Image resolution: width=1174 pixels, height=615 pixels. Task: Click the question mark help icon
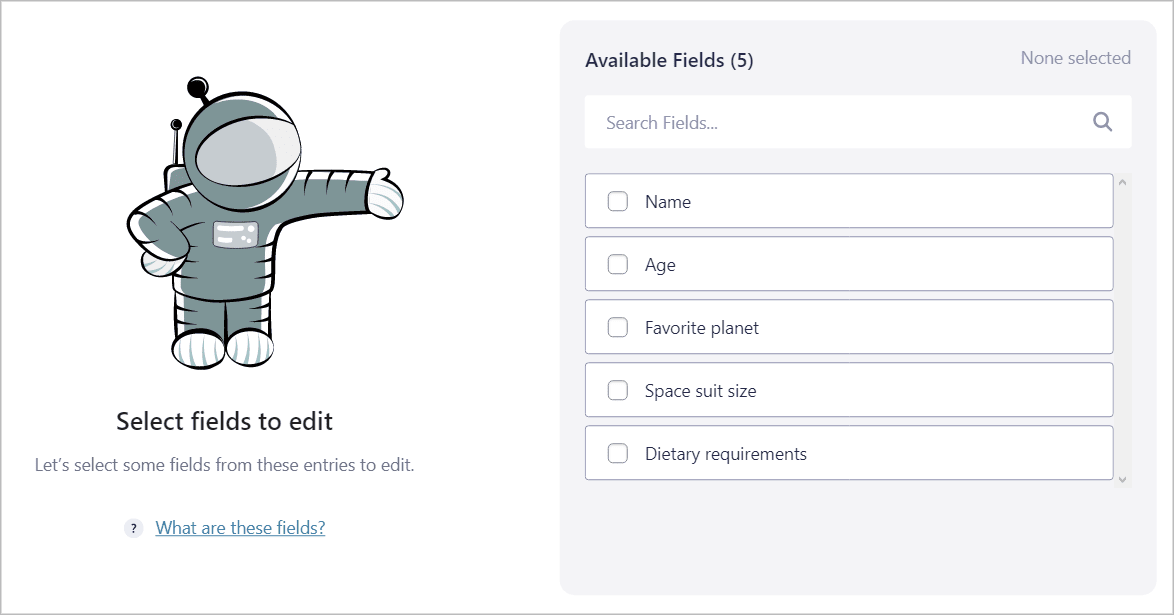[133, 528]
